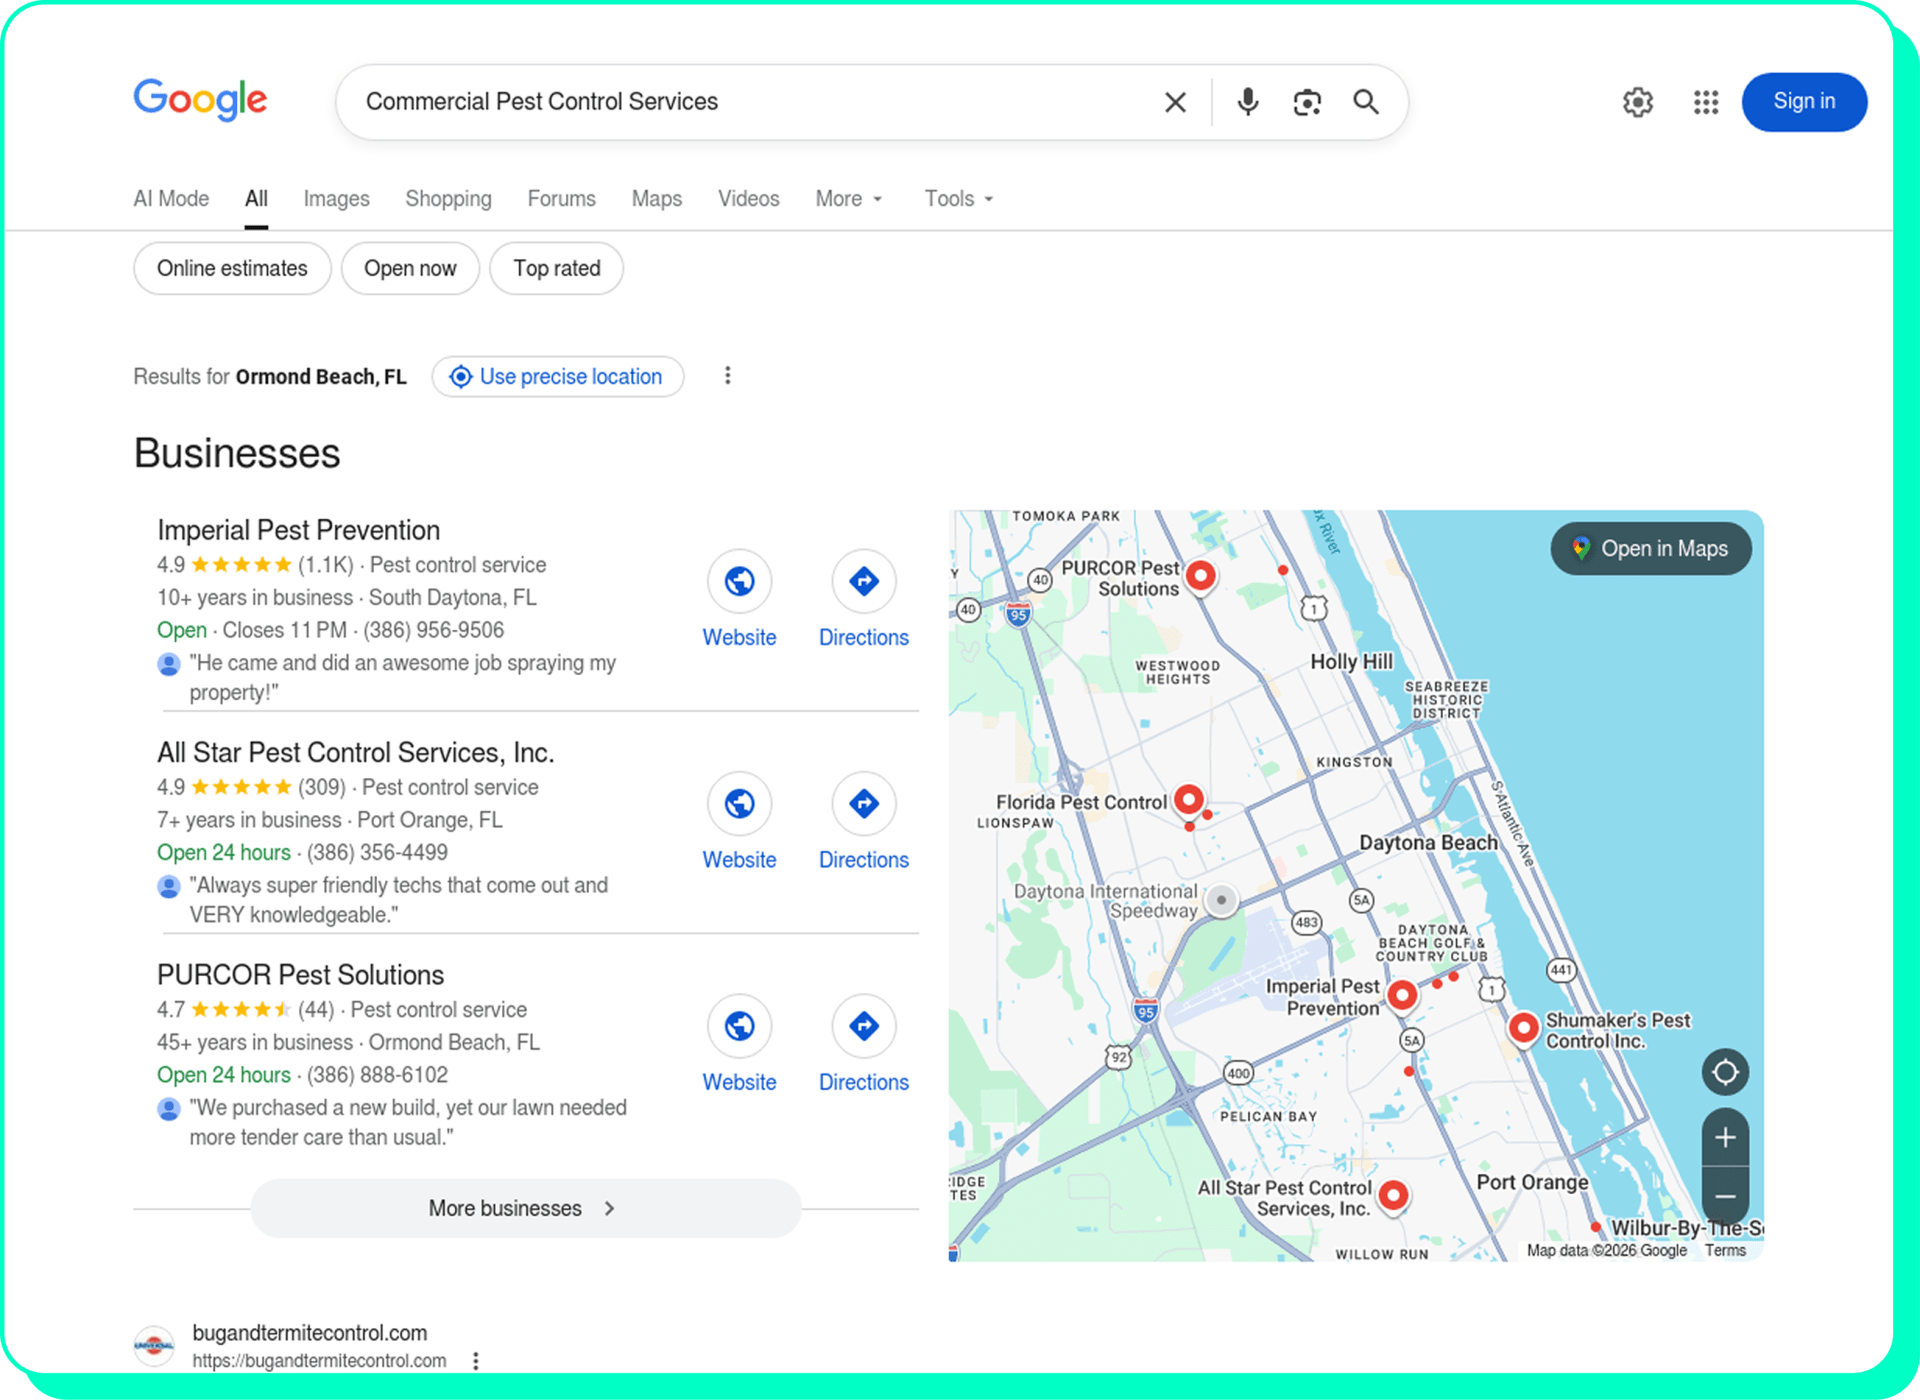Image resolution: width=1920 pixels, height=1400 pixels.
Task: Toggle the Top rated filter chip
Action: [x=557, y=268]
